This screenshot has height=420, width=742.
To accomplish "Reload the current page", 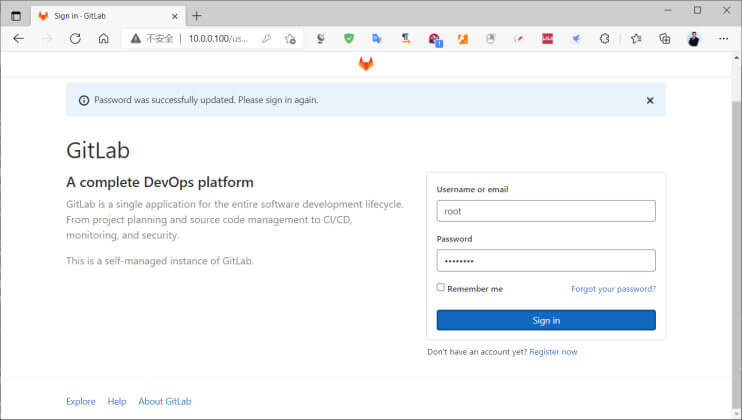I will [75, 39].
